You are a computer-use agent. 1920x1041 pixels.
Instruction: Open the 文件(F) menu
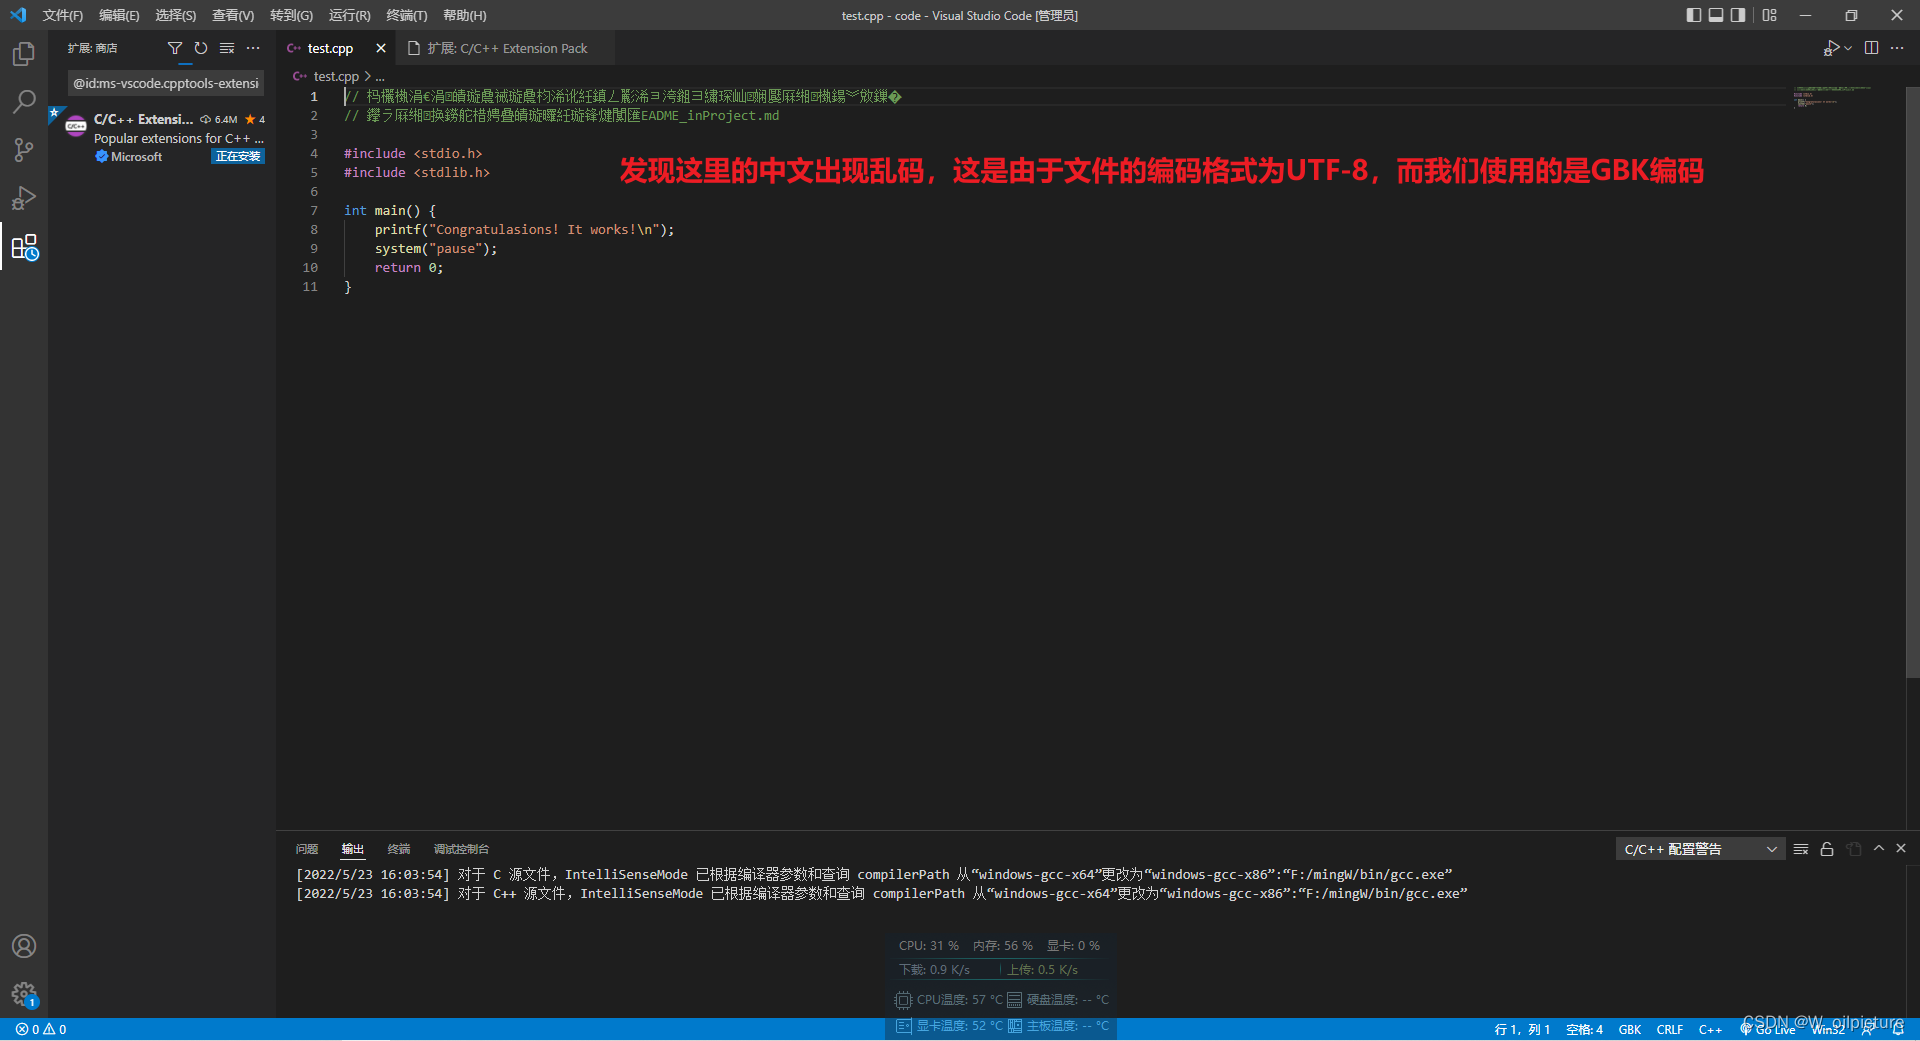pos(63,15)
